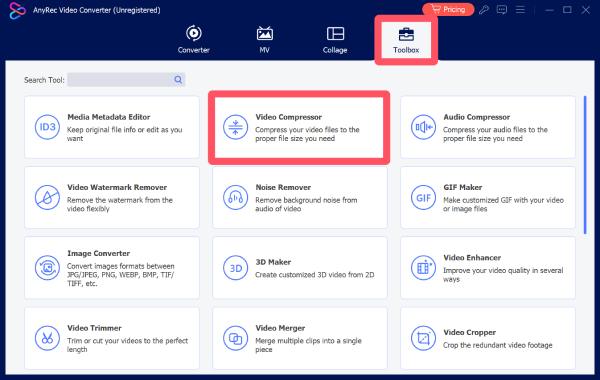Screen dimensions: 600x380
Task: Click the Video Cropper icon
Action: click(x=423, y=338)
